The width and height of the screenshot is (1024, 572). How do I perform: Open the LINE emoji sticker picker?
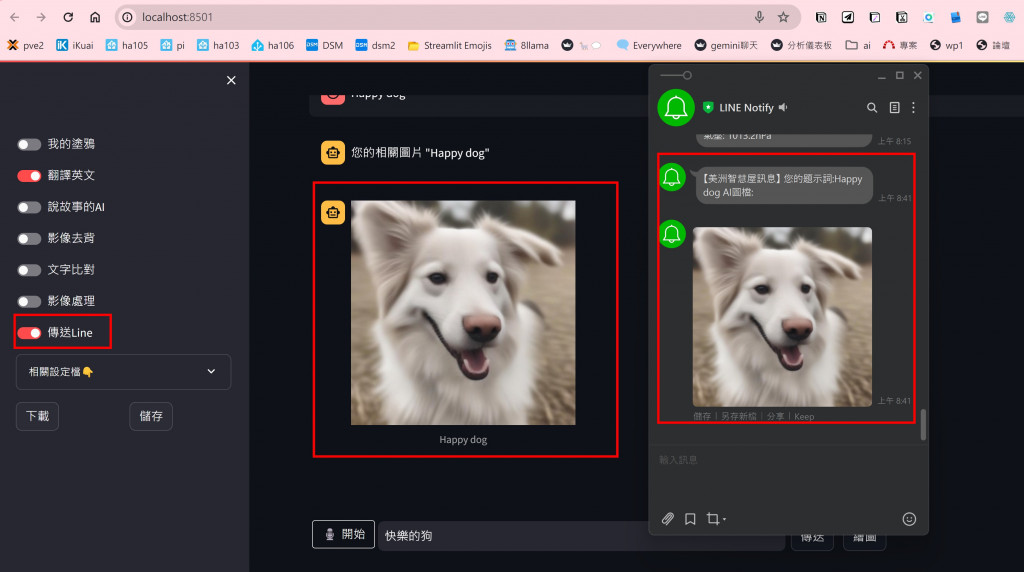pos(909,519)
